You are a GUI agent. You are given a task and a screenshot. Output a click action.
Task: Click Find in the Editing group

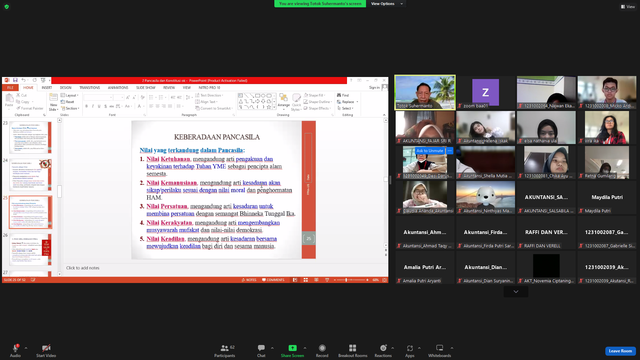(x=343, y=95)
